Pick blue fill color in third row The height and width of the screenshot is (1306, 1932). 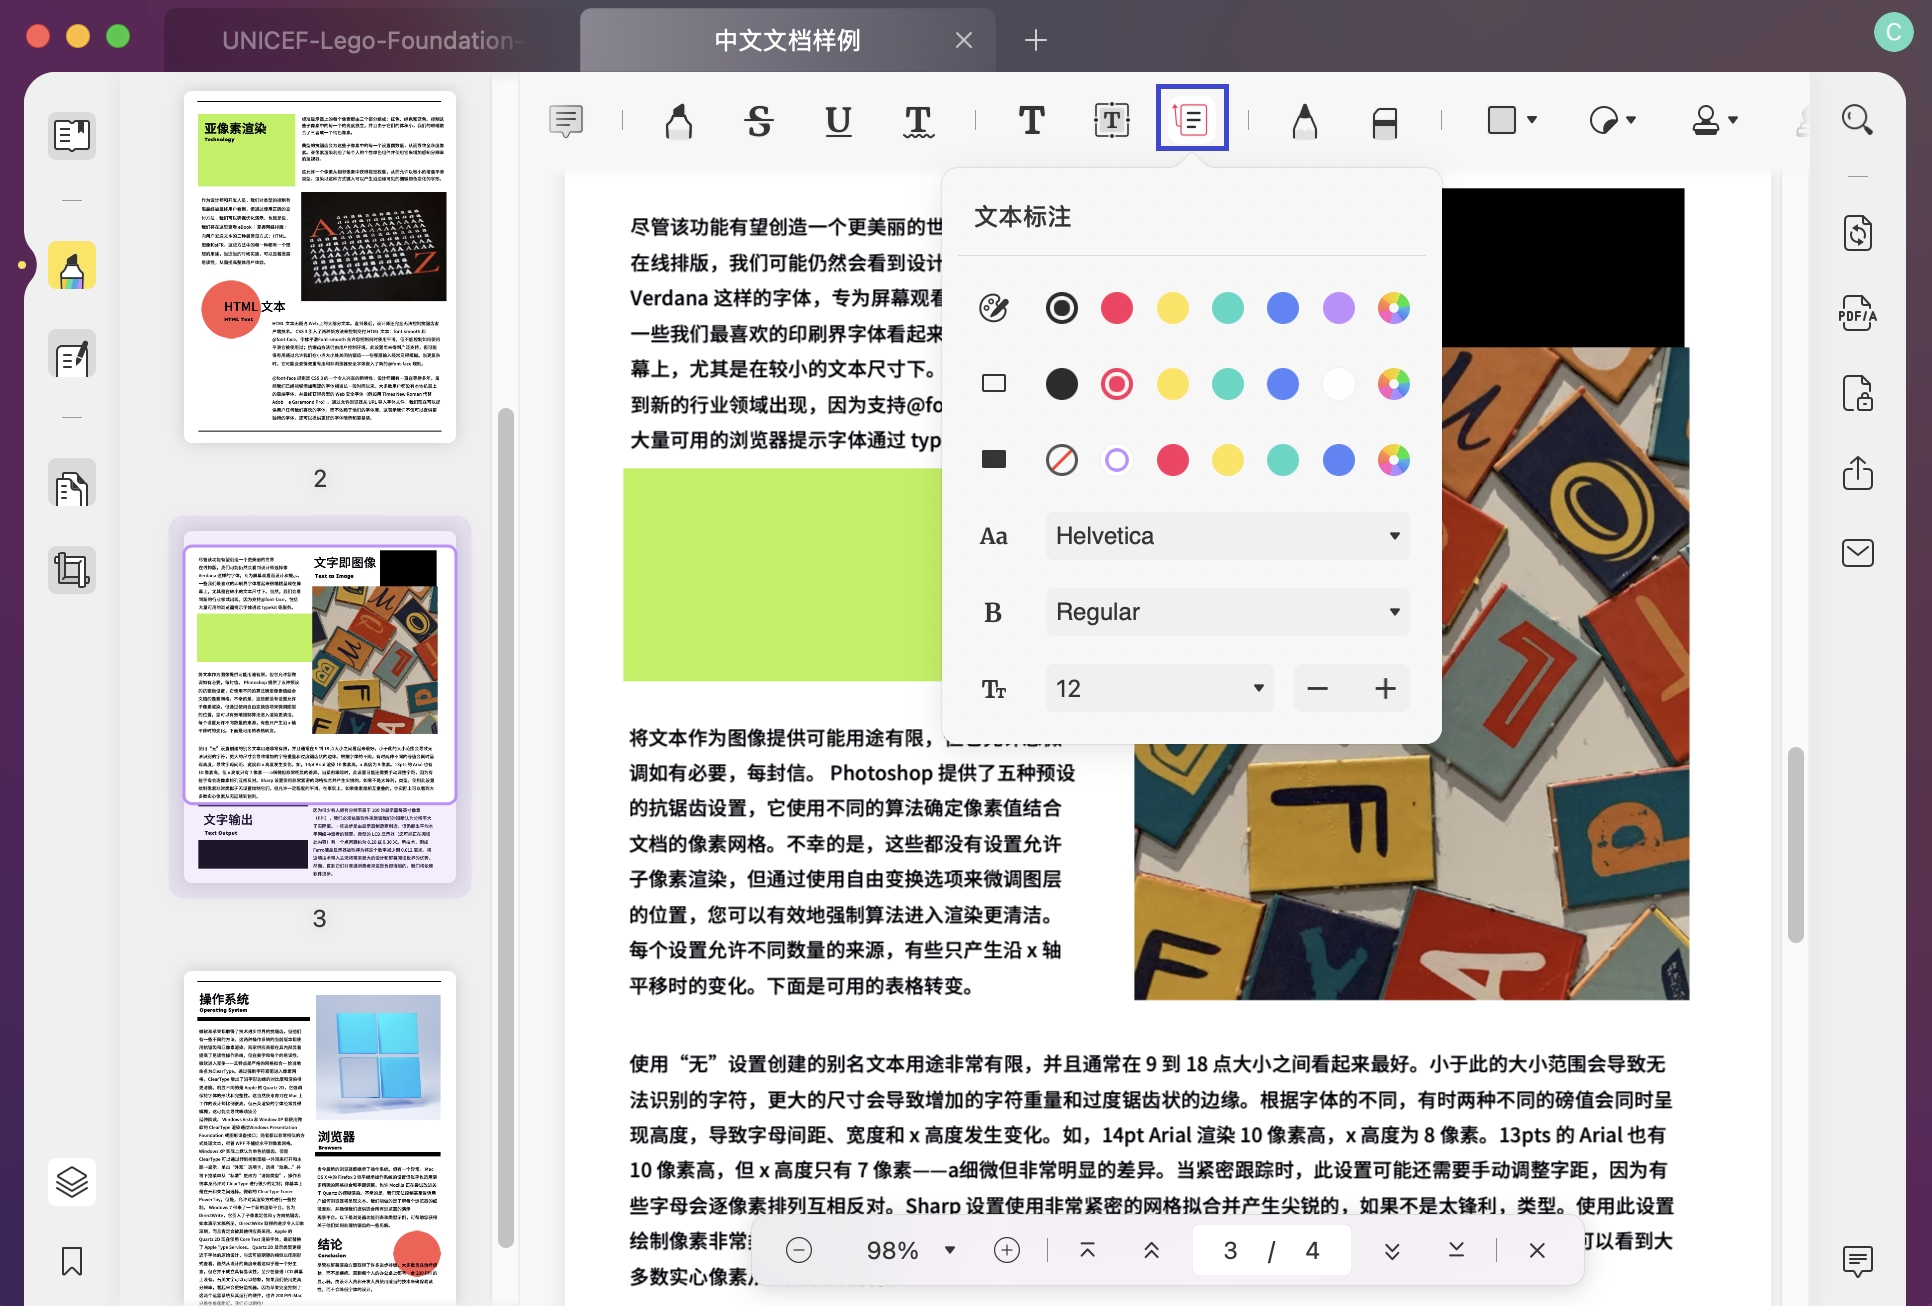tap(1338, 460)
